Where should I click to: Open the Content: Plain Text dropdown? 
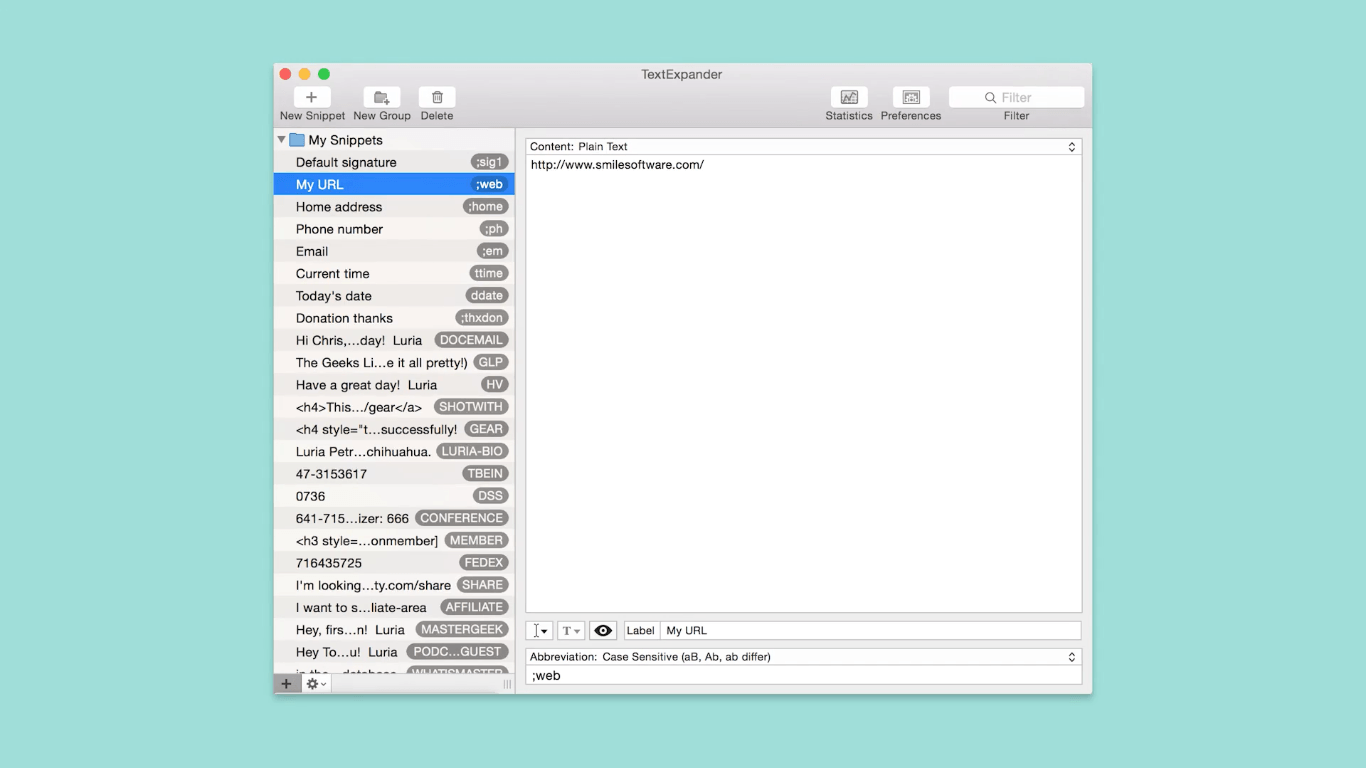(803, 147)
